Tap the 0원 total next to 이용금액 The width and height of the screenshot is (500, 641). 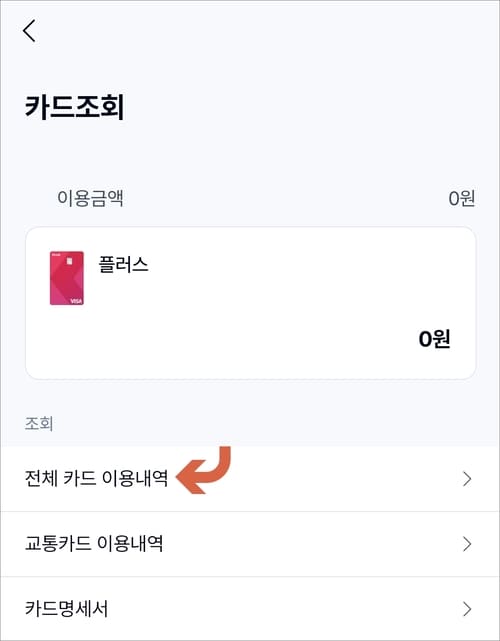462,198
